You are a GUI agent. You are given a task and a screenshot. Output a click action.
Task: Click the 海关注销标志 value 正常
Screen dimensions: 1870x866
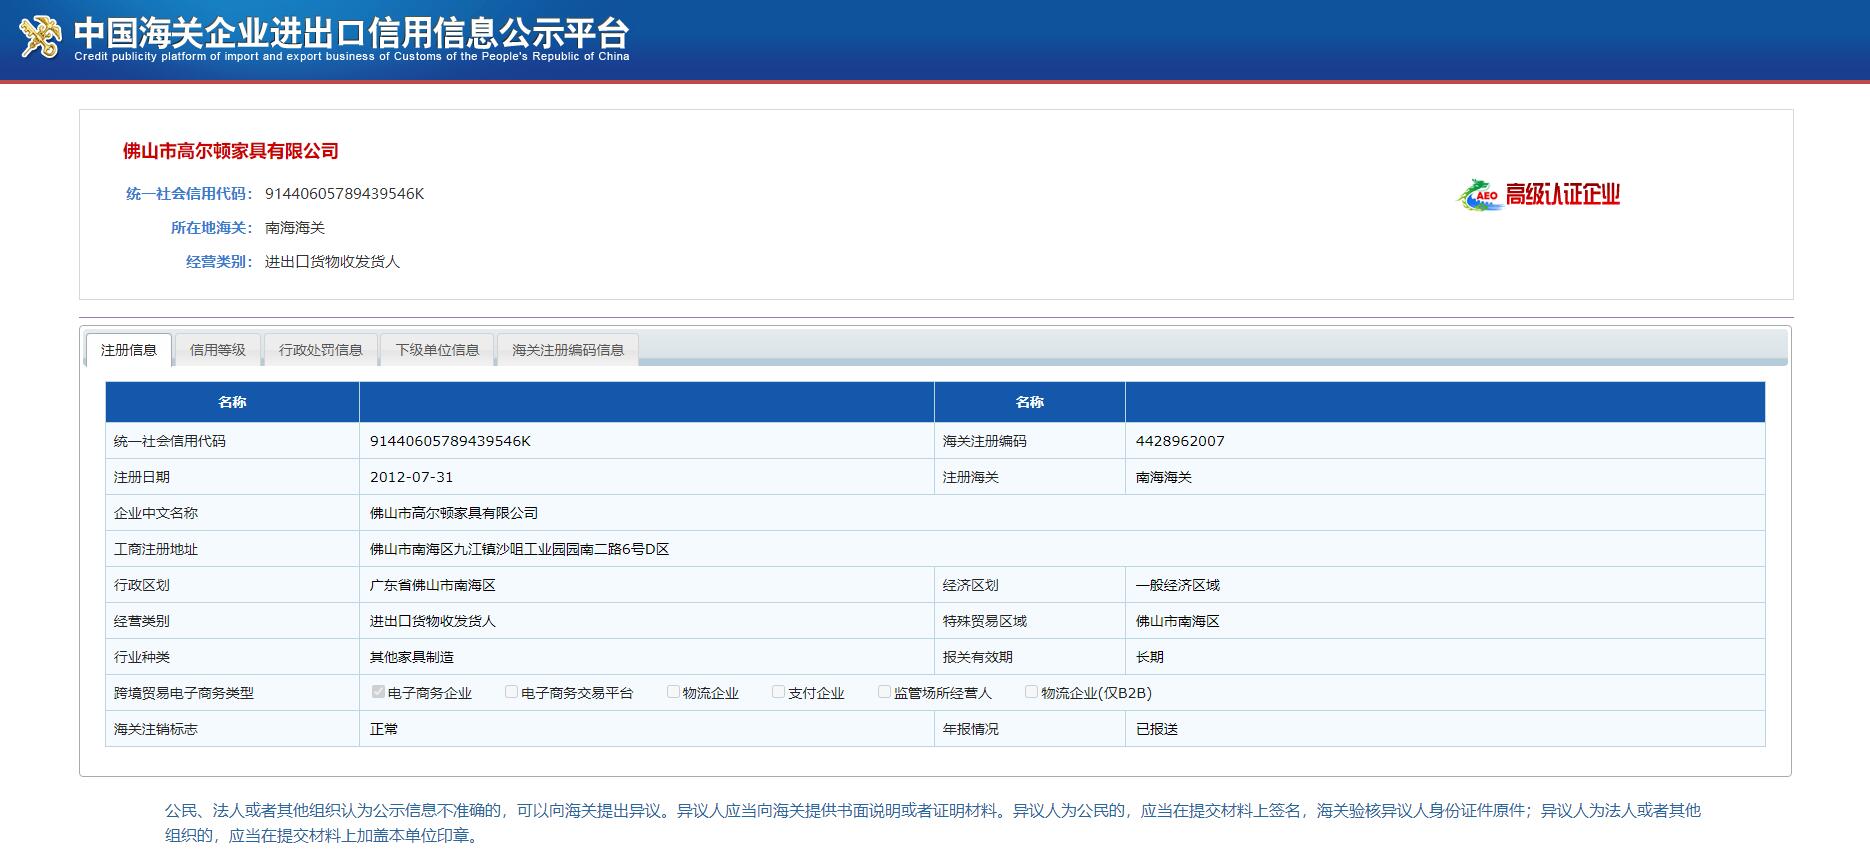pyautogui.click(x=384, y=729)
